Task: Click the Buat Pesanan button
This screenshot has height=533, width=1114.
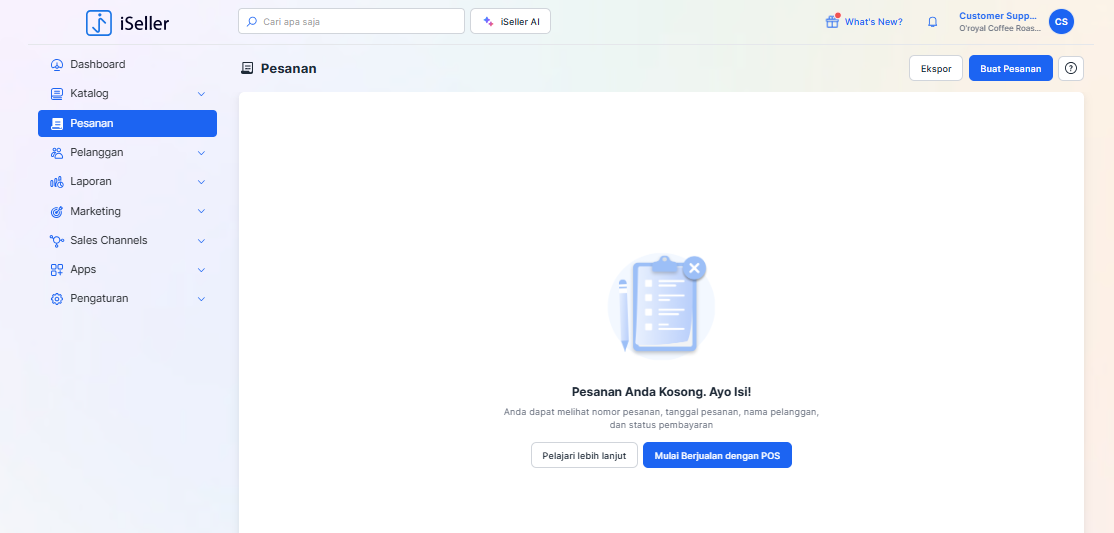Action: 1010,68
